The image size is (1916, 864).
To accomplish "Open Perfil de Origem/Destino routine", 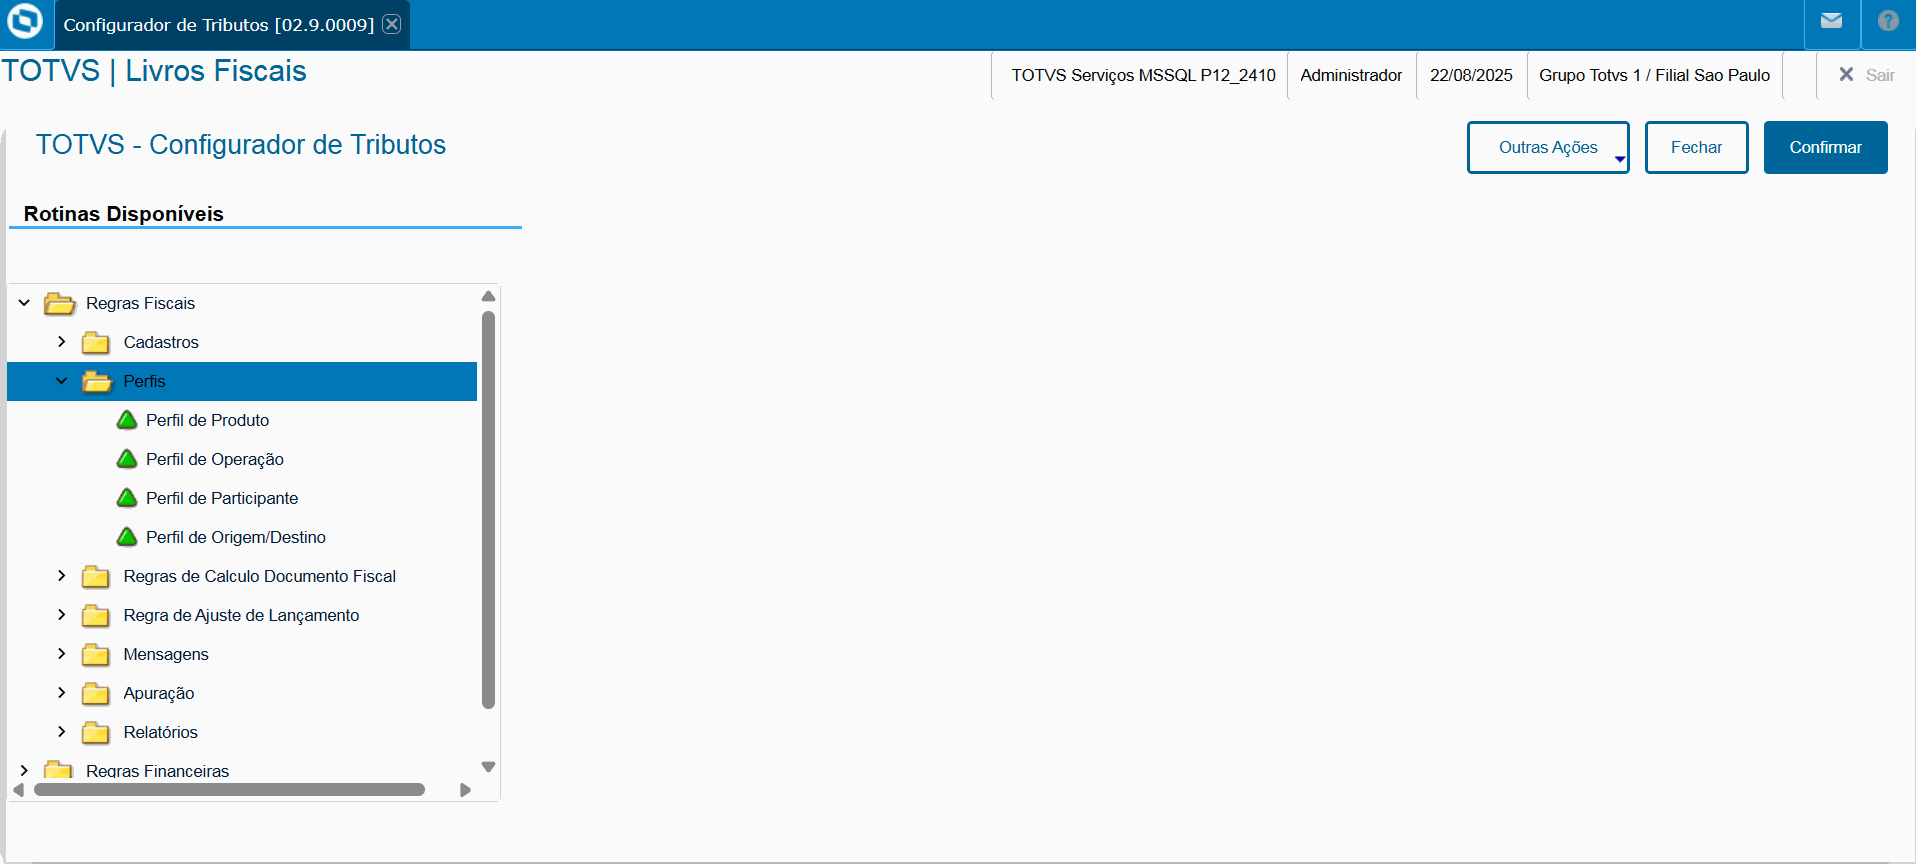I will (236, 537).
